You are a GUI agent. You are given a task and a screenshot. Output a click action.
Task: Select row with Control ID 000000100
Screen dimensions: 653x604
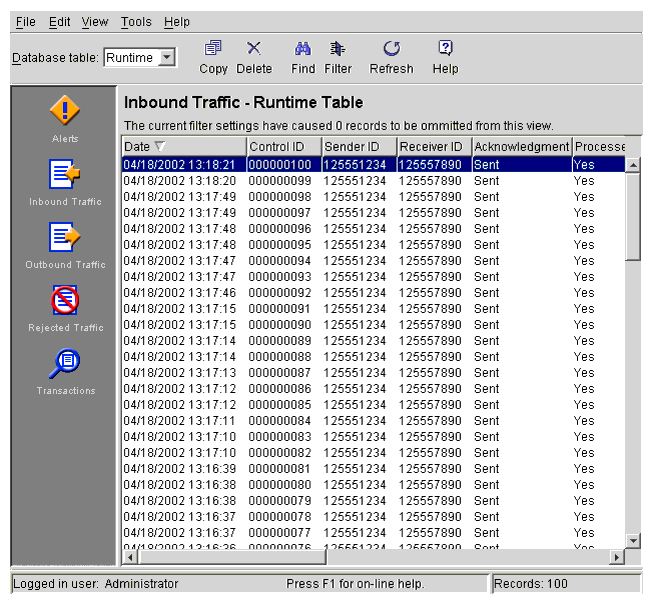tap(374, 165)
